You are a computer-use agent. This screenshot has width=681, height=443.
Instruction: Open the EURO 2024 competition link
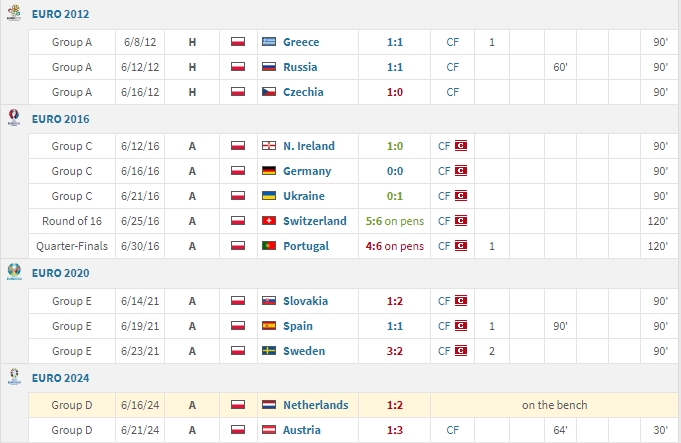(x=60, y=377)
